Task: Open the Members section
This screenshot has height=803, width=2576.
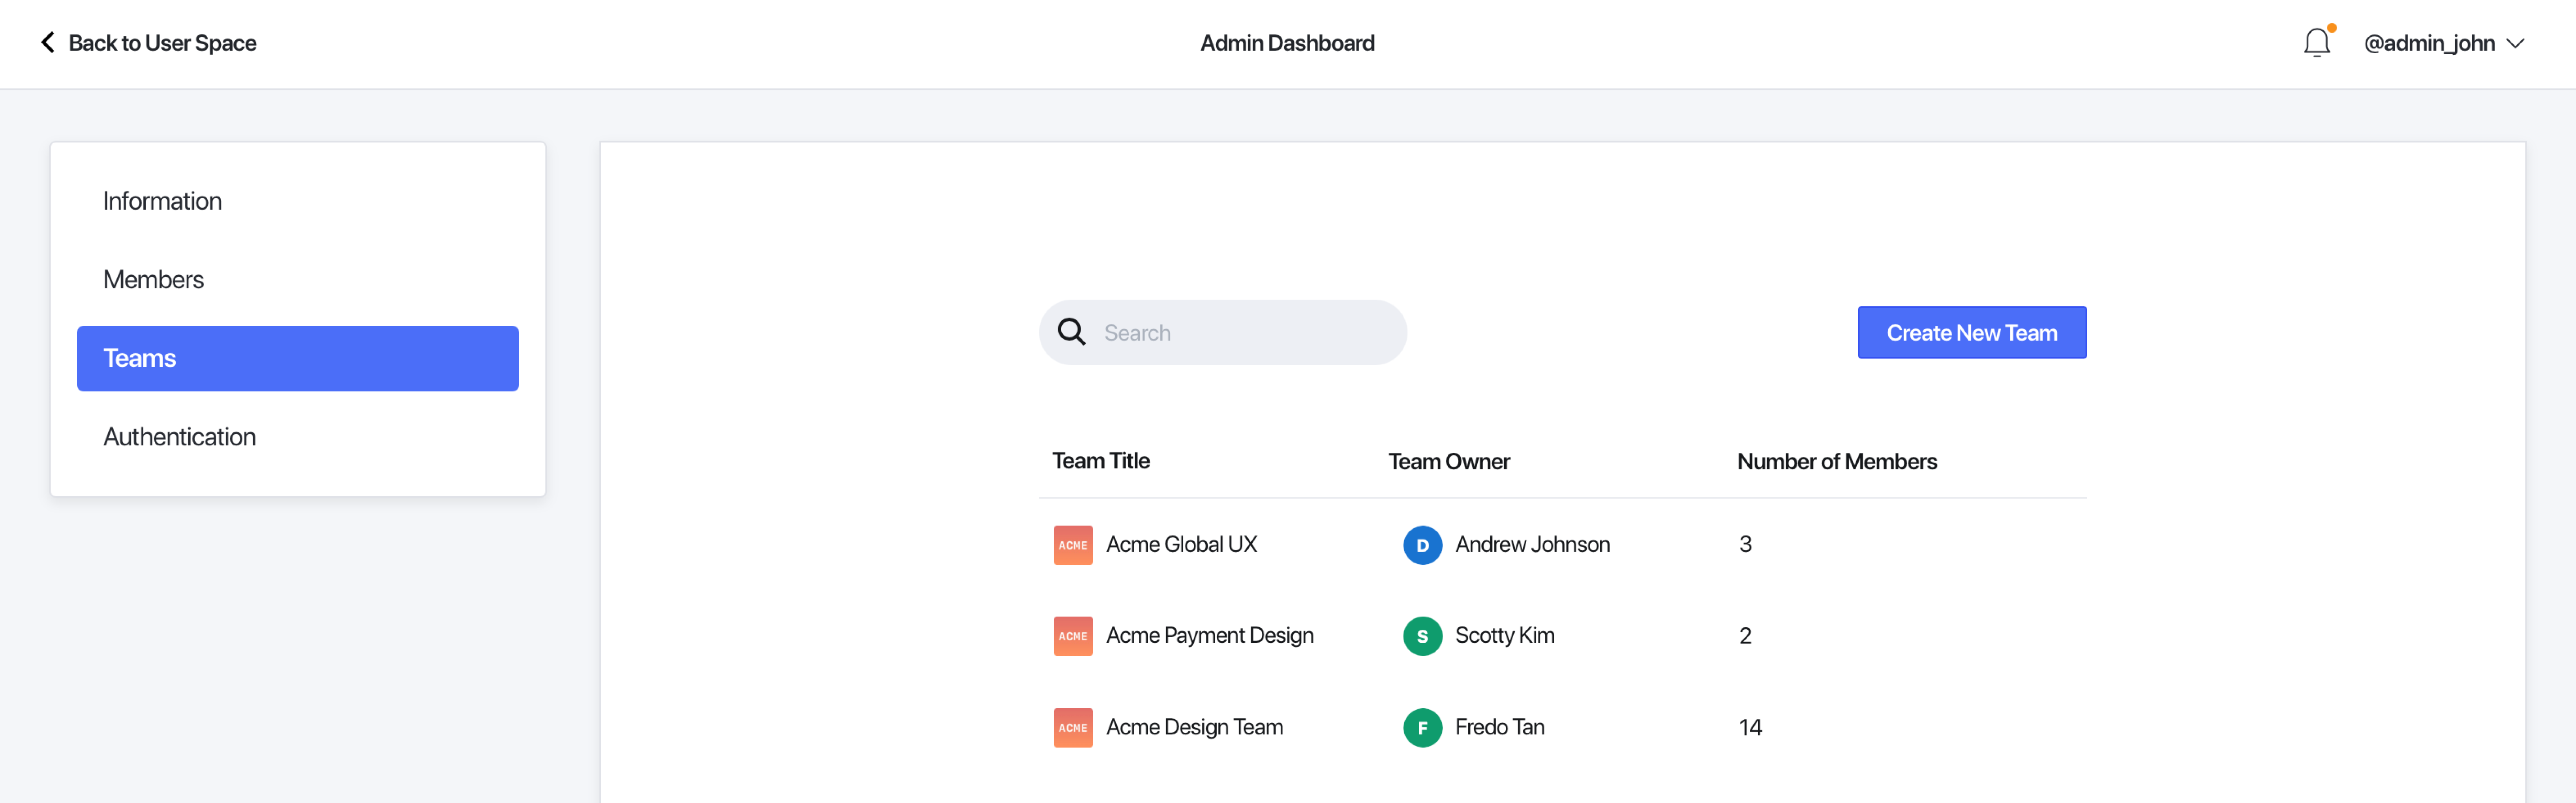Action: pyautogui.click(x=153, y=279)
